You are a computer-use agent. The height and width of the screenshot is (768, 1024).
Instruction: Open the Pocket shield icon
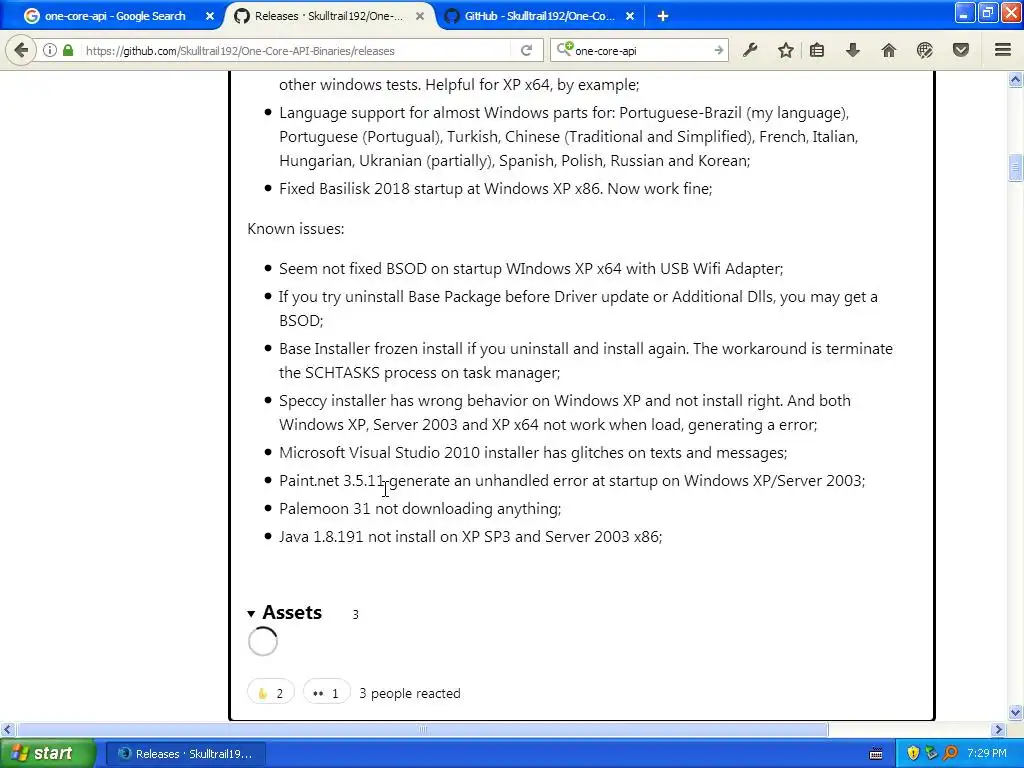960,50
